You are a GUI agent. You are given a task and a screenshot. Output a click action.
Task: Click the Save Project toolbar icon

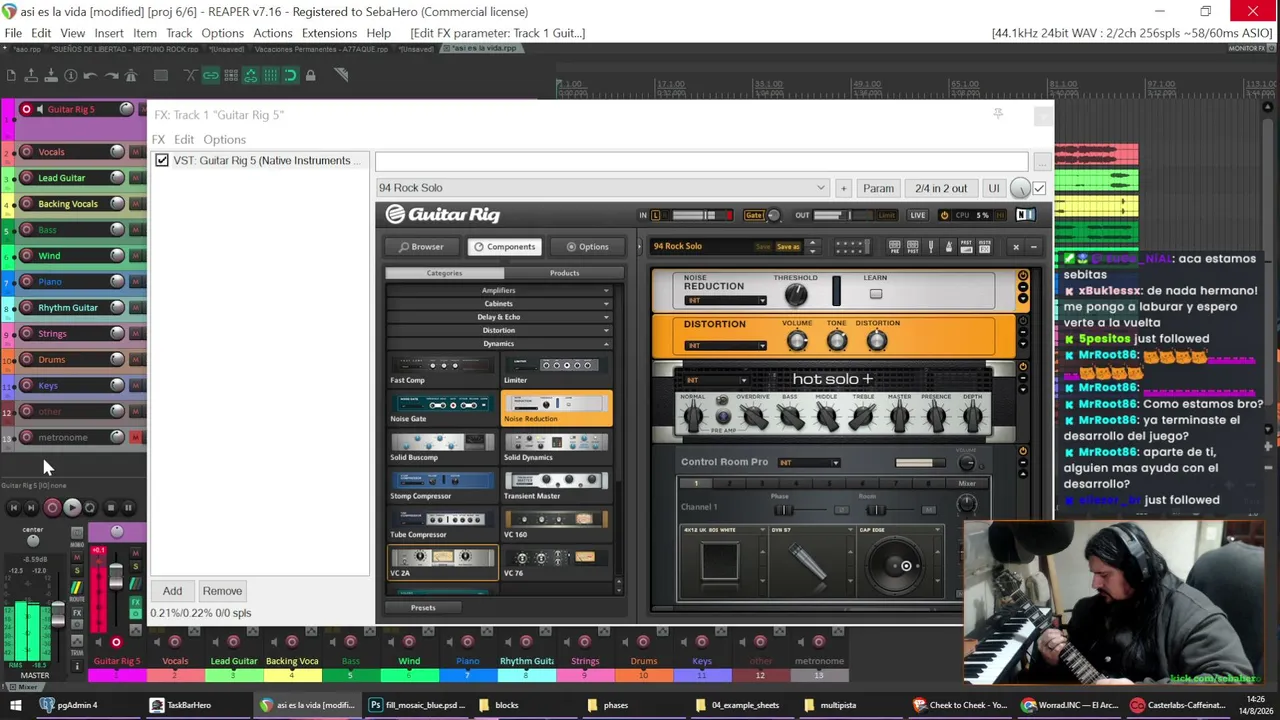(x=51, y=75)
